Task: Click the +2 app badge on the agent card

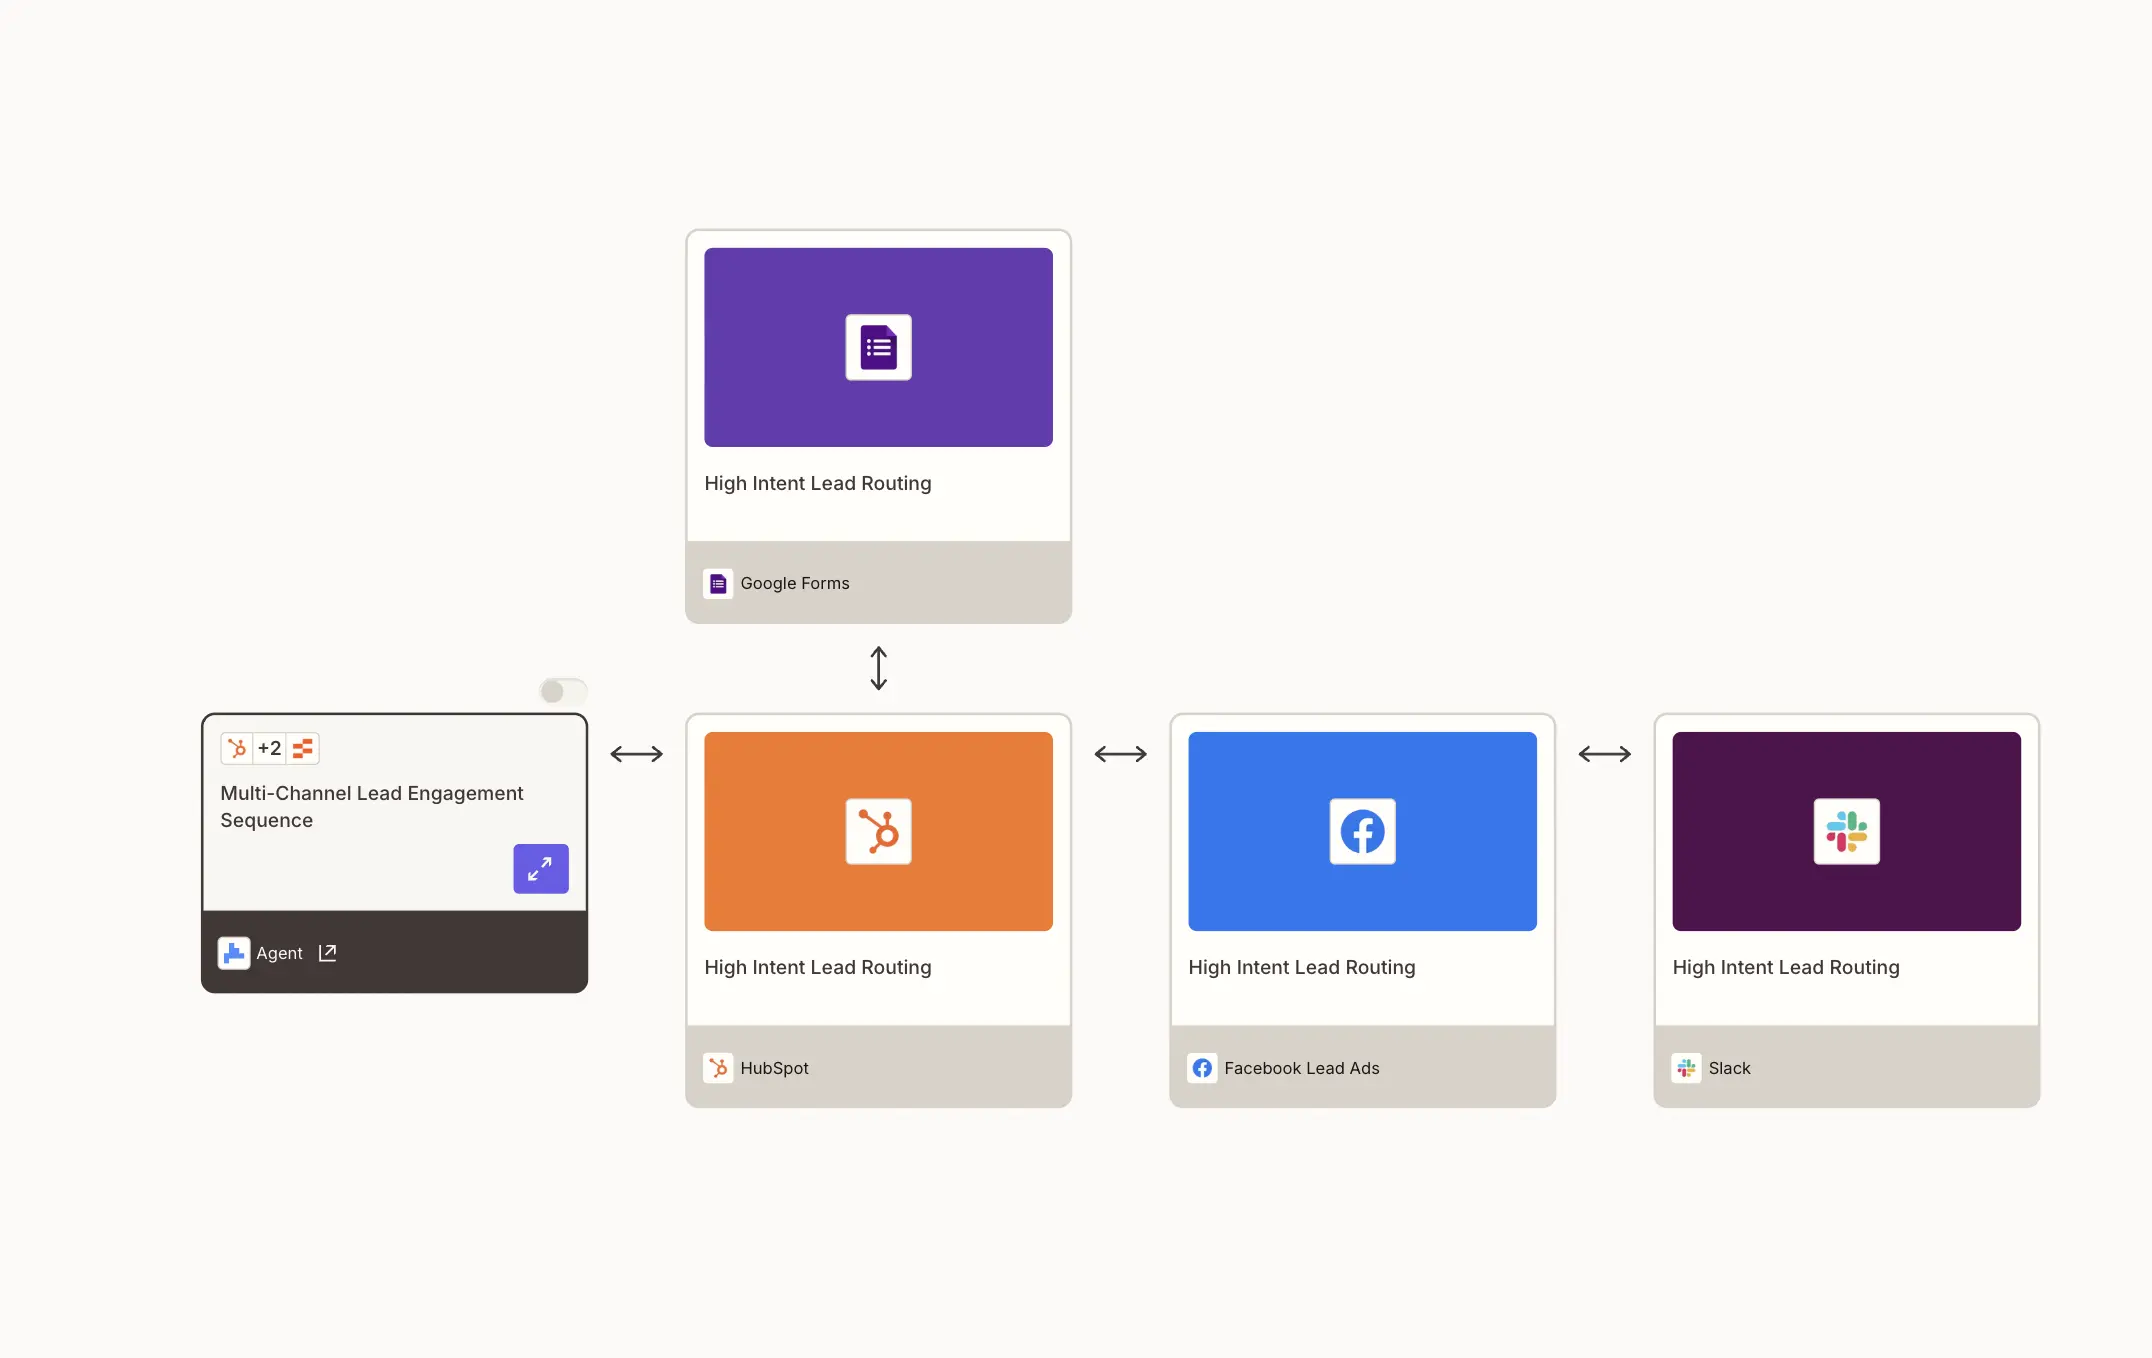Action: coord(269,748)
